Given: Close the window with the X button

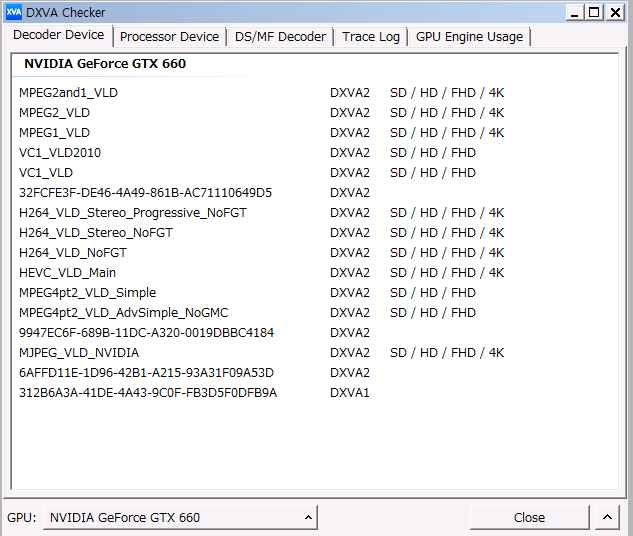Looking at the screenshot, I should [x=615, y=13].
